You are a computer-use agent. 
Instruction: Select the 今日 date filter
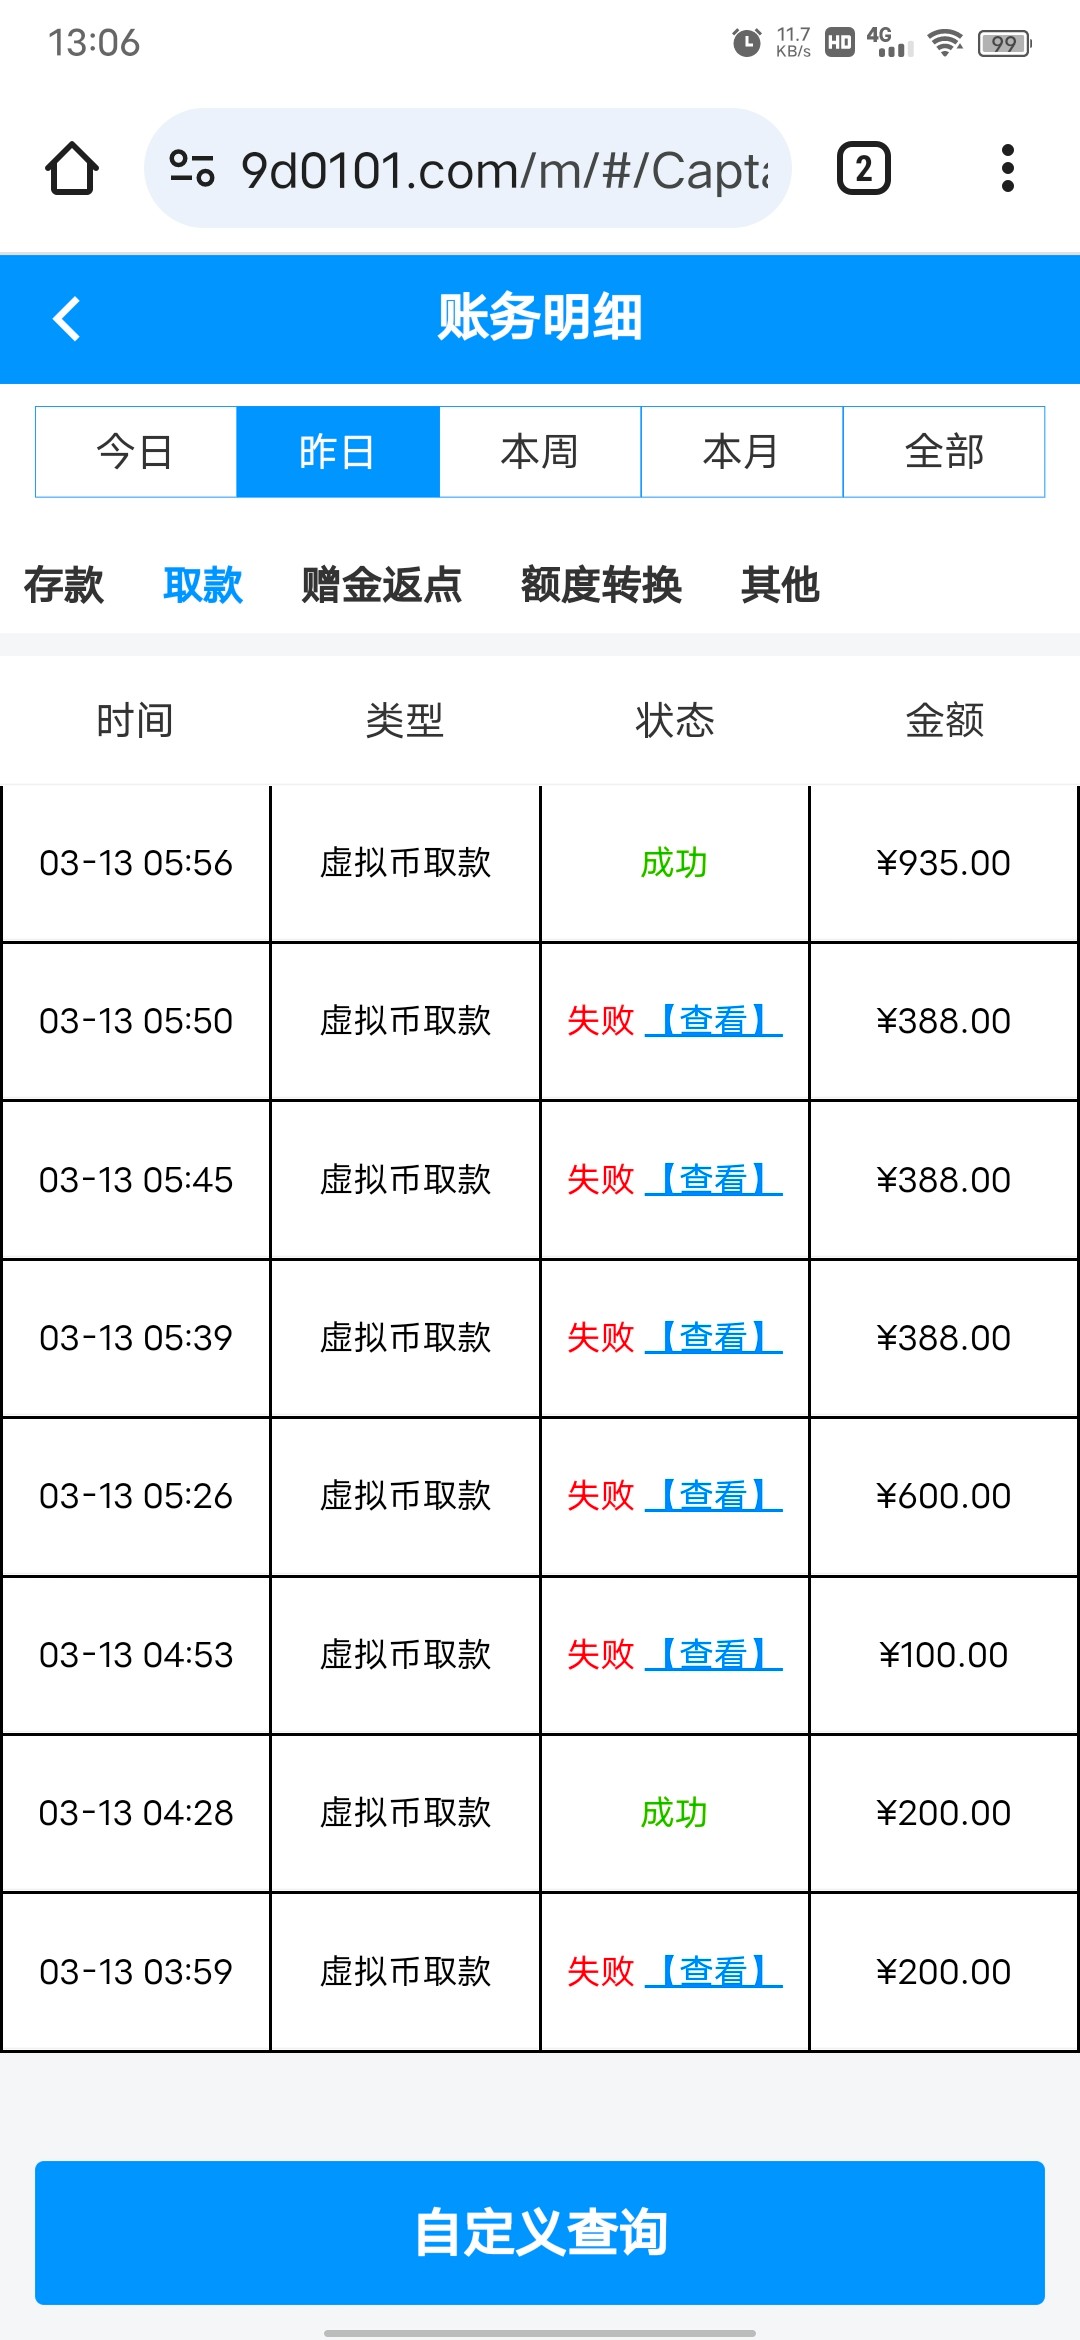[x=136, y=452]
